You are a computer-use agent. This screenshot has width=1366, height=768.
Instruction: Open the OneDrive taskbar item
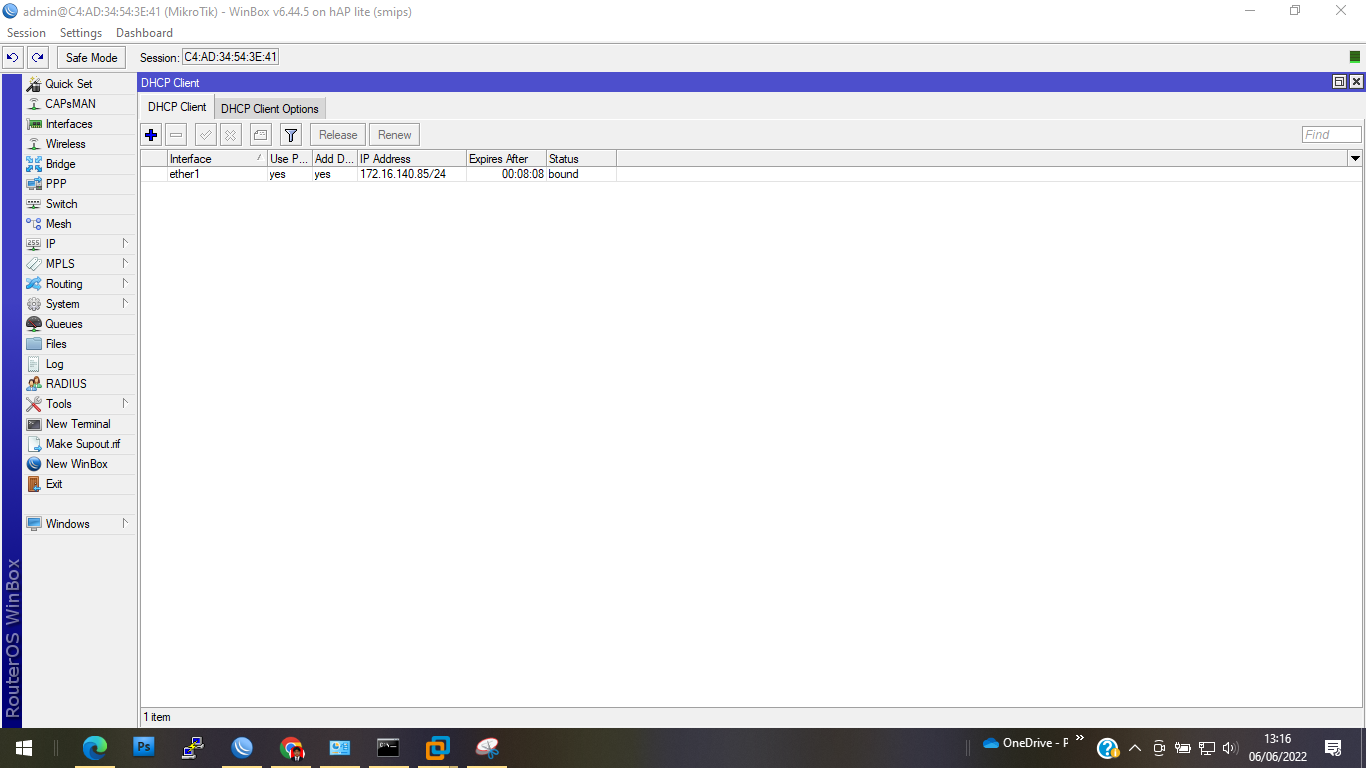pos(1026,743)
